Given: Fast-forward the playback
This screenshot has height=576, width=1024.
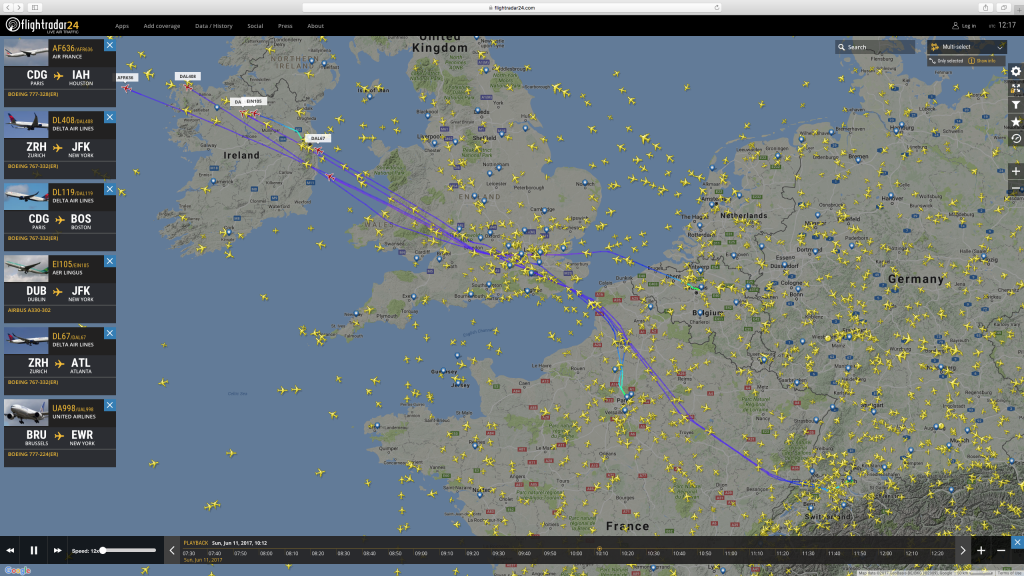Looking at the screenshot, I should [57, 551].
